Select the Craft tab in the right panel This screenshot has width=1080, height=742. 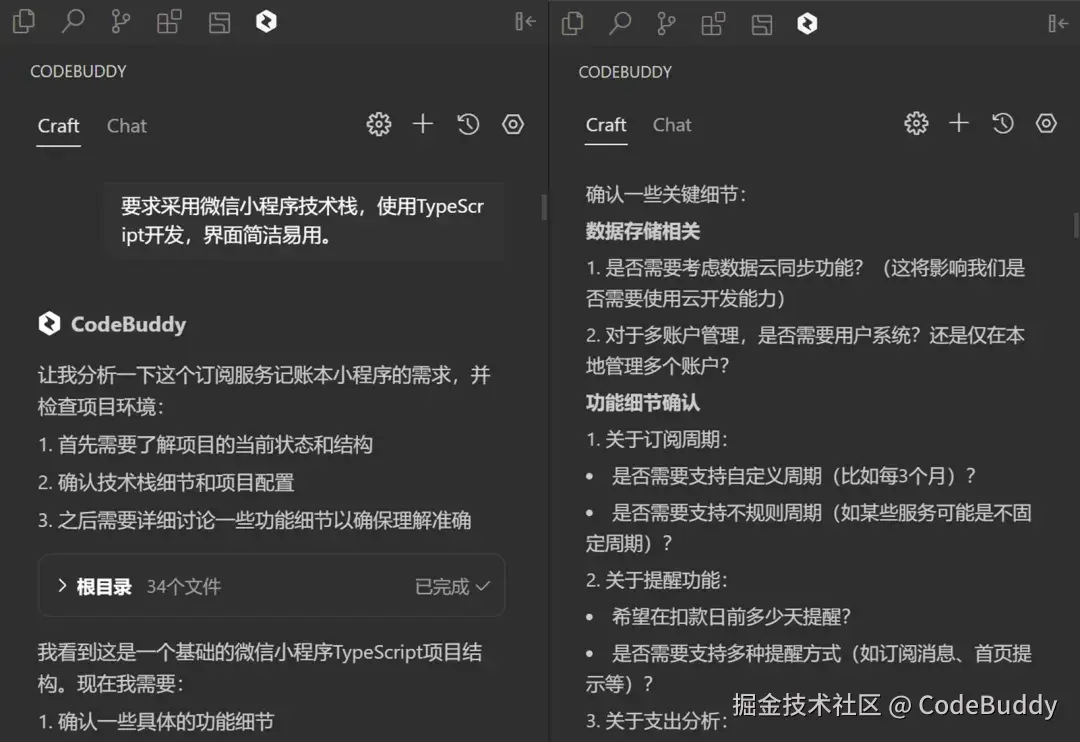(x=606, y=125)
